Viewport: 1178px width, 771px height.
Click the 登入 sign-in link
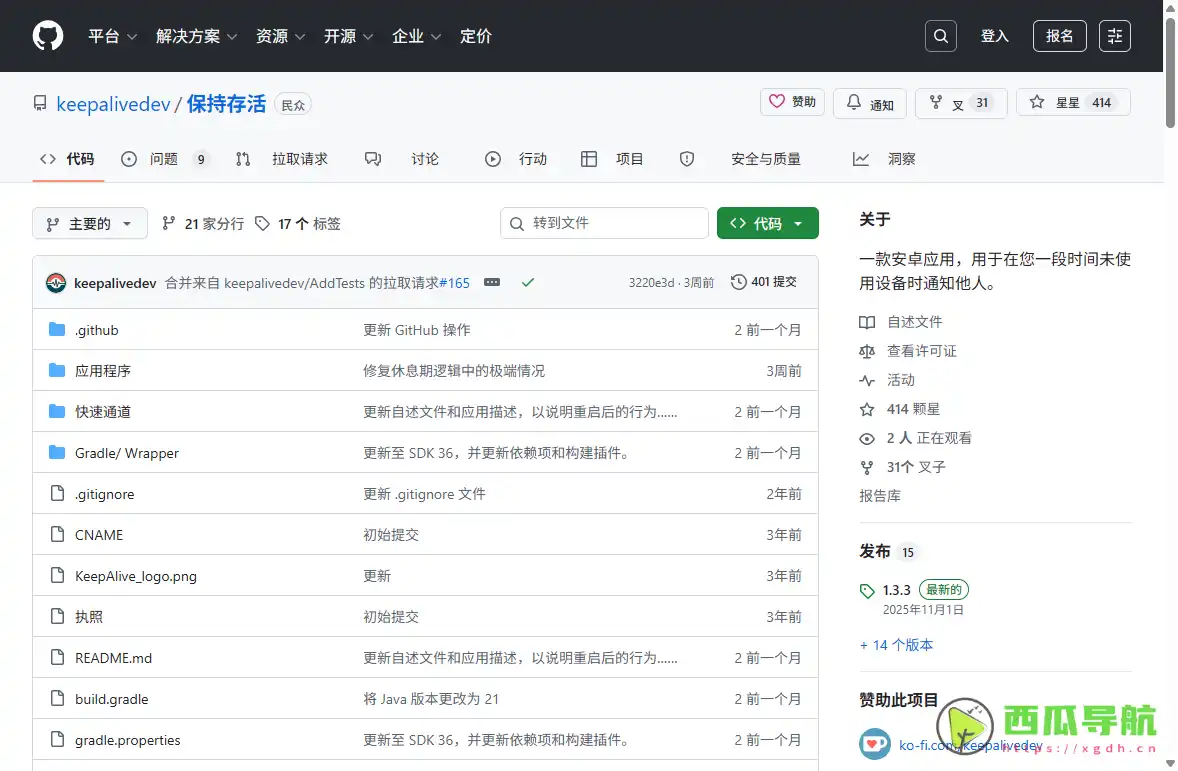[x=995, y=36]
